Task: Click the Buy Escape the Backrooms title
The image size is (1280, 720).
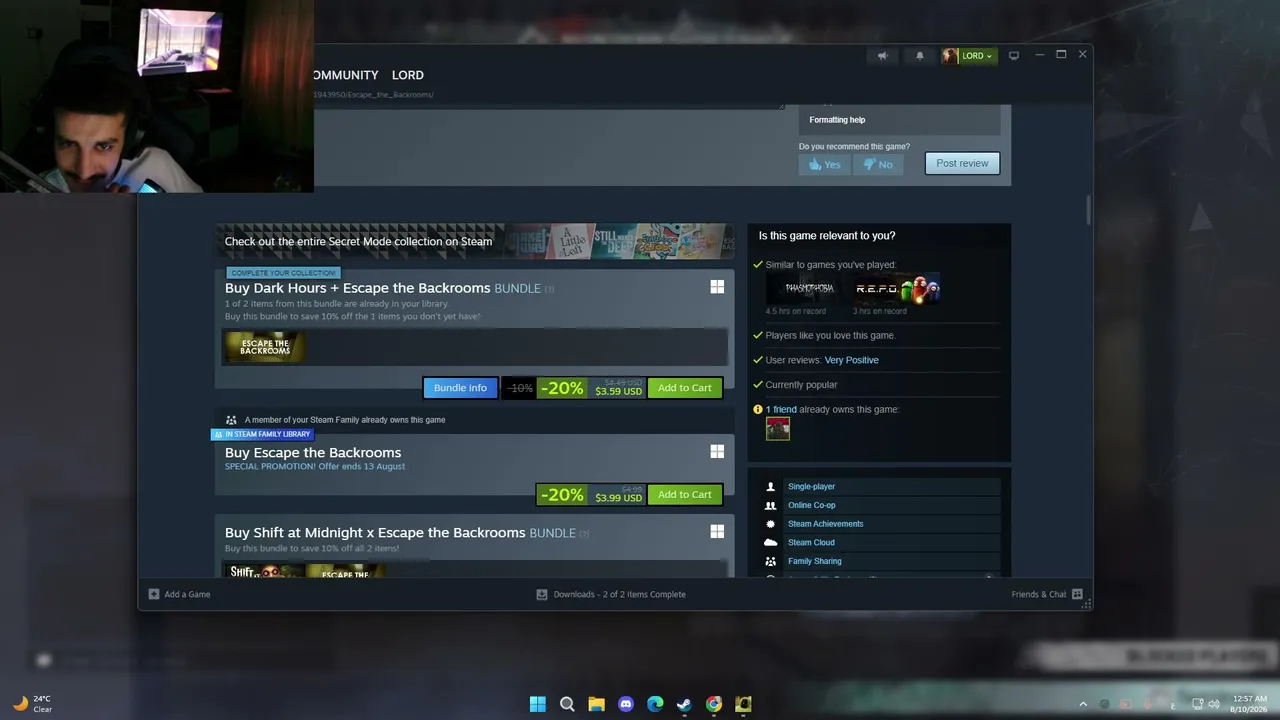Action: tap(313, 453)
